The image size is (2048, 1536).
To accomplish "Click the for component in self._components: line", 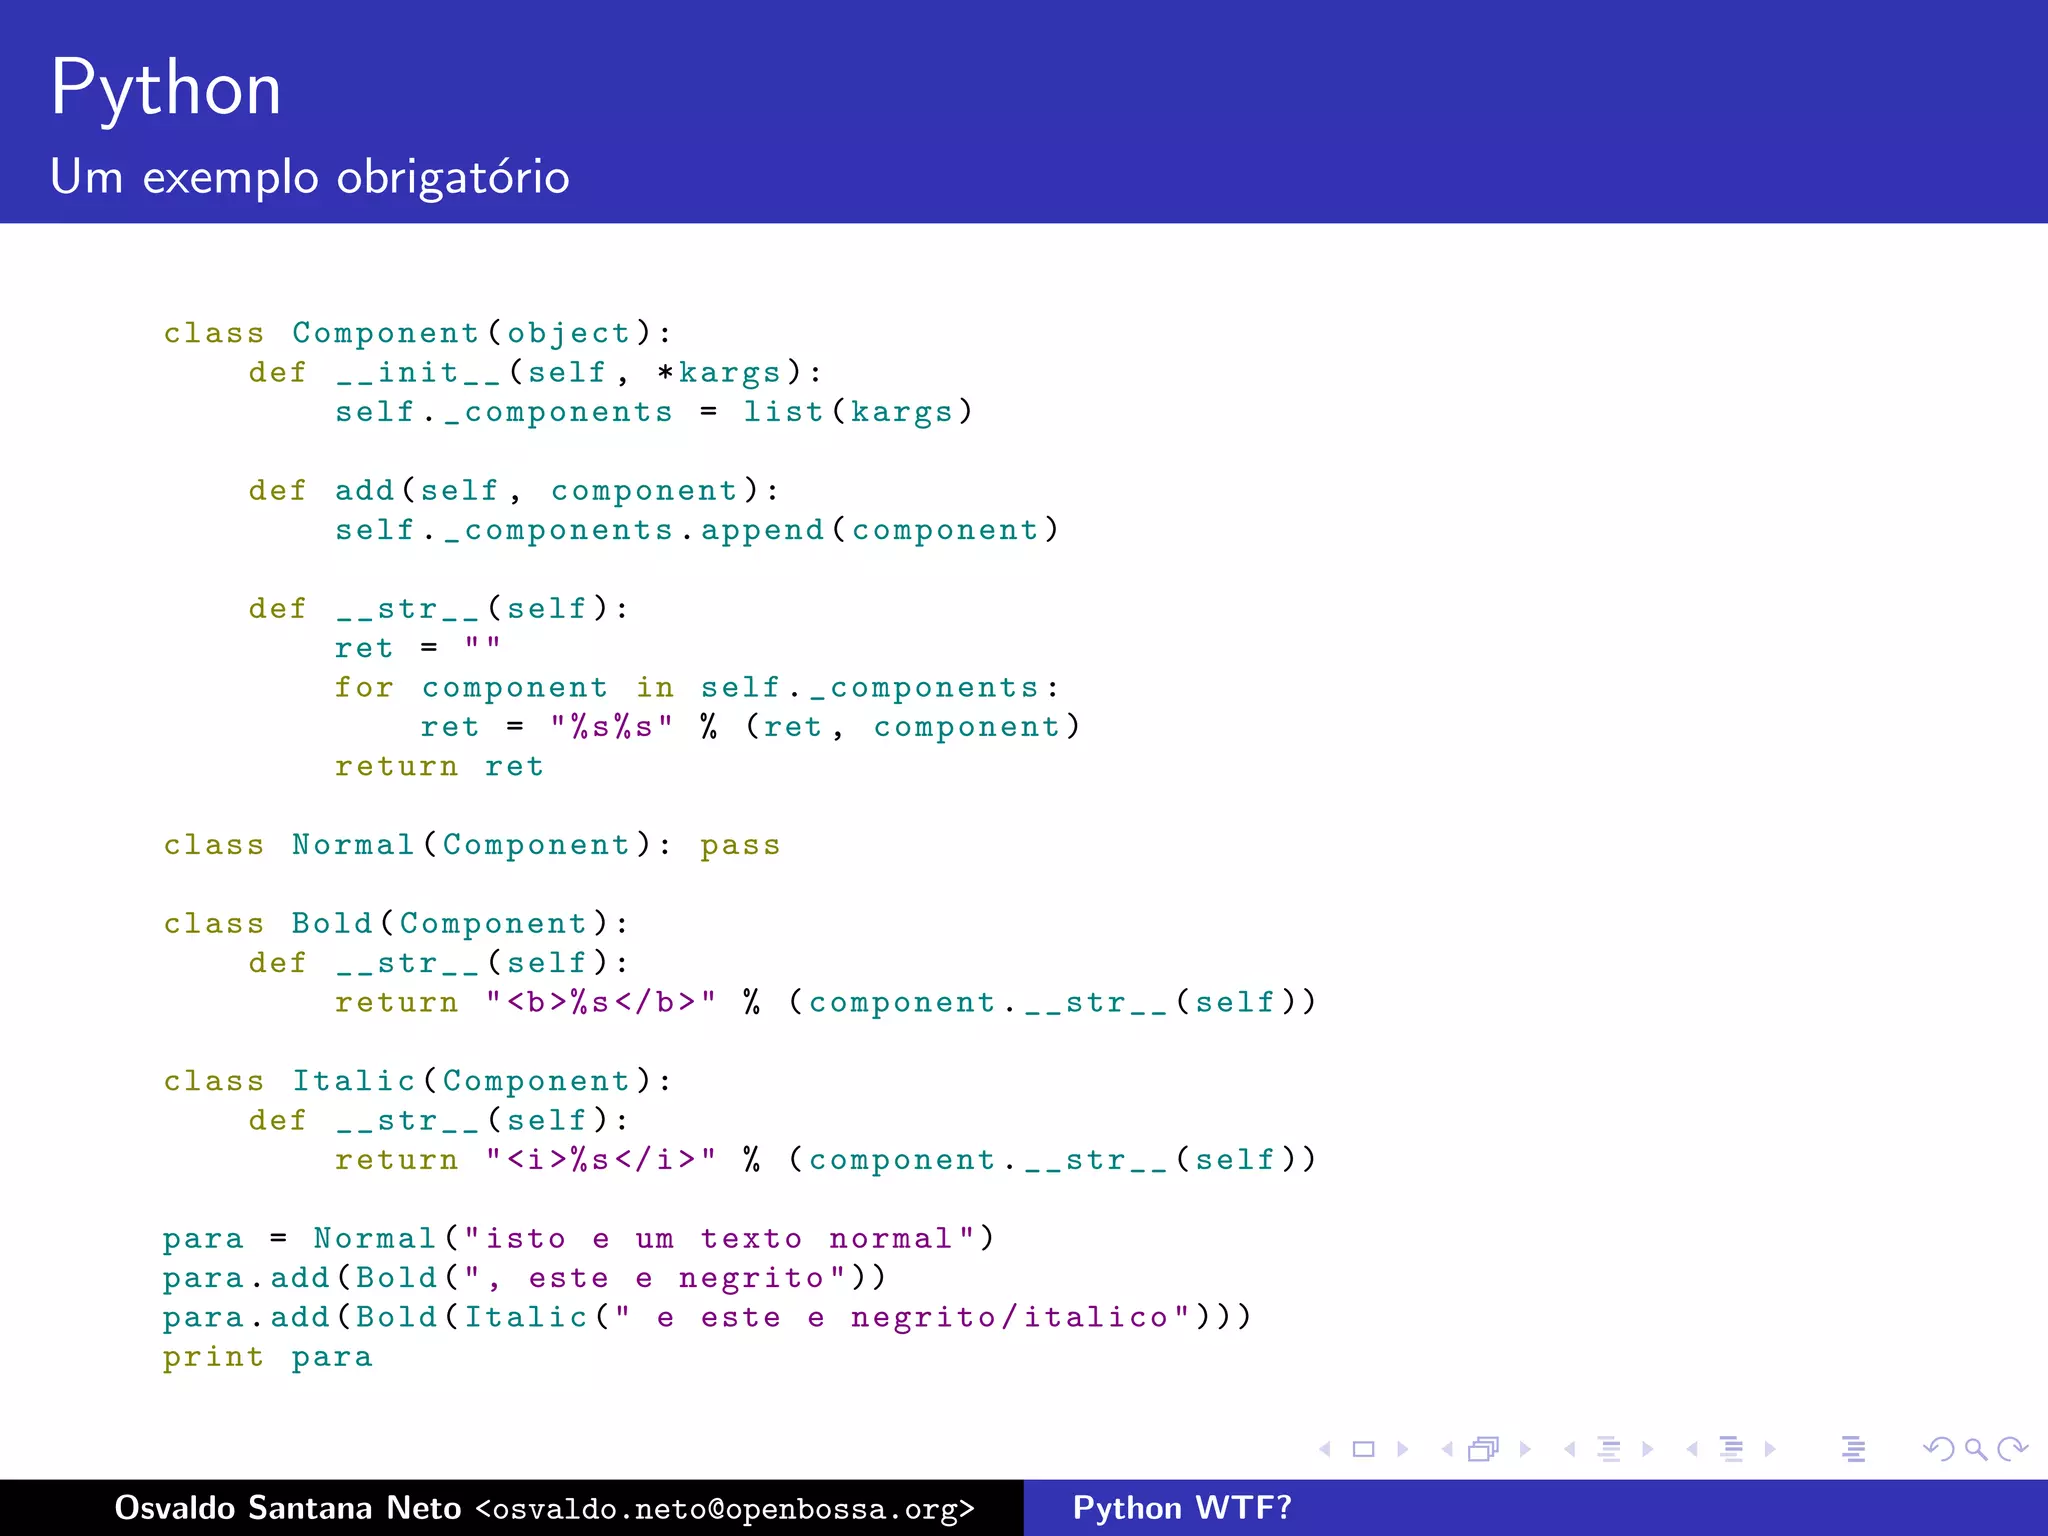I will point(697,687).
